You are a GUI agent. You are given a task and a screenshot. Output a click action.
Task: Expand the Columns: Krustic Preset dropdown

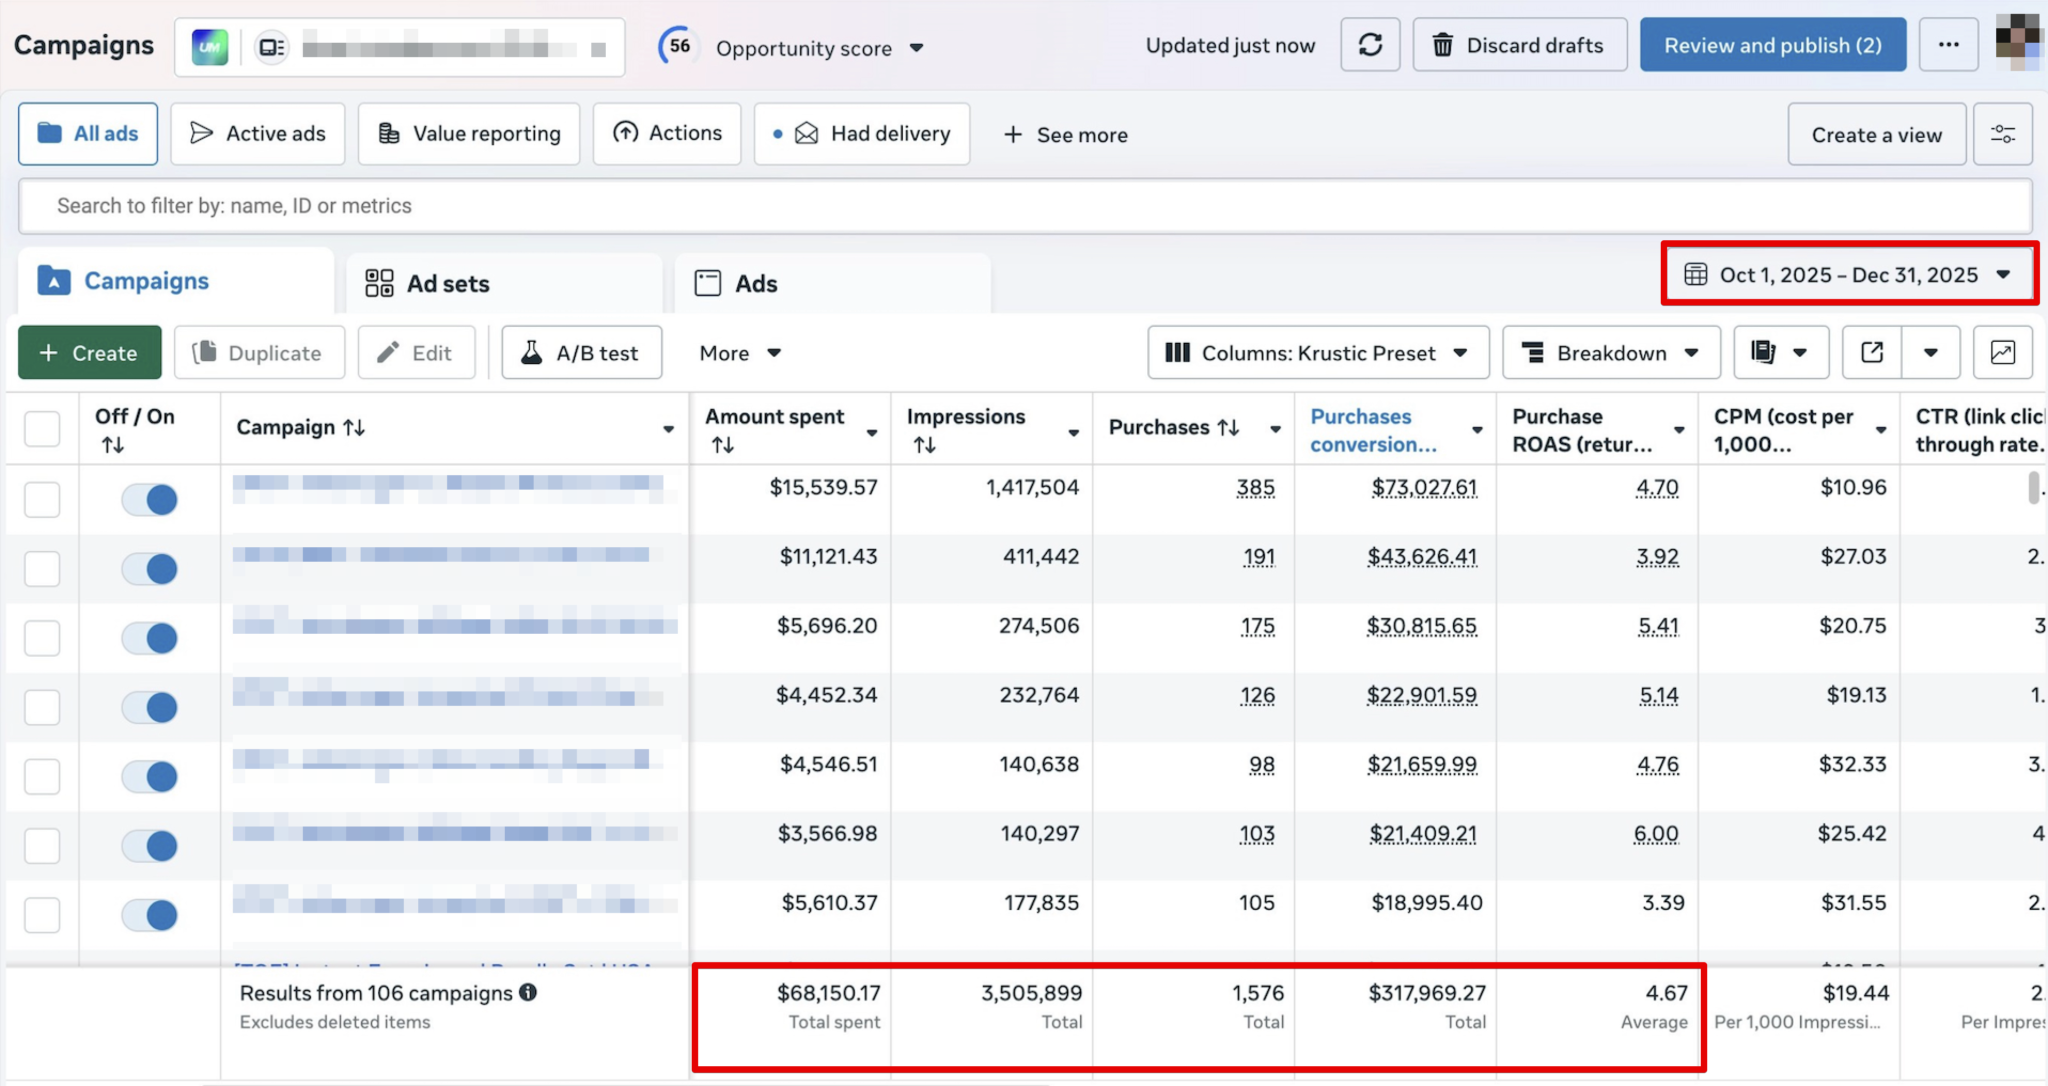click(x=1317, y=353)
